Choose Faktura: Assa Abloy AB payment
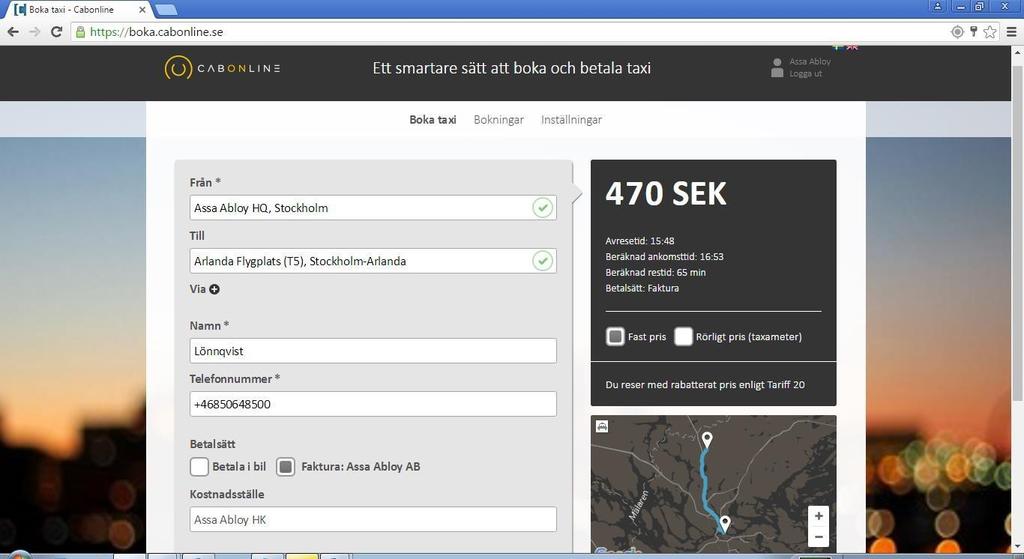 coord(285,466)
